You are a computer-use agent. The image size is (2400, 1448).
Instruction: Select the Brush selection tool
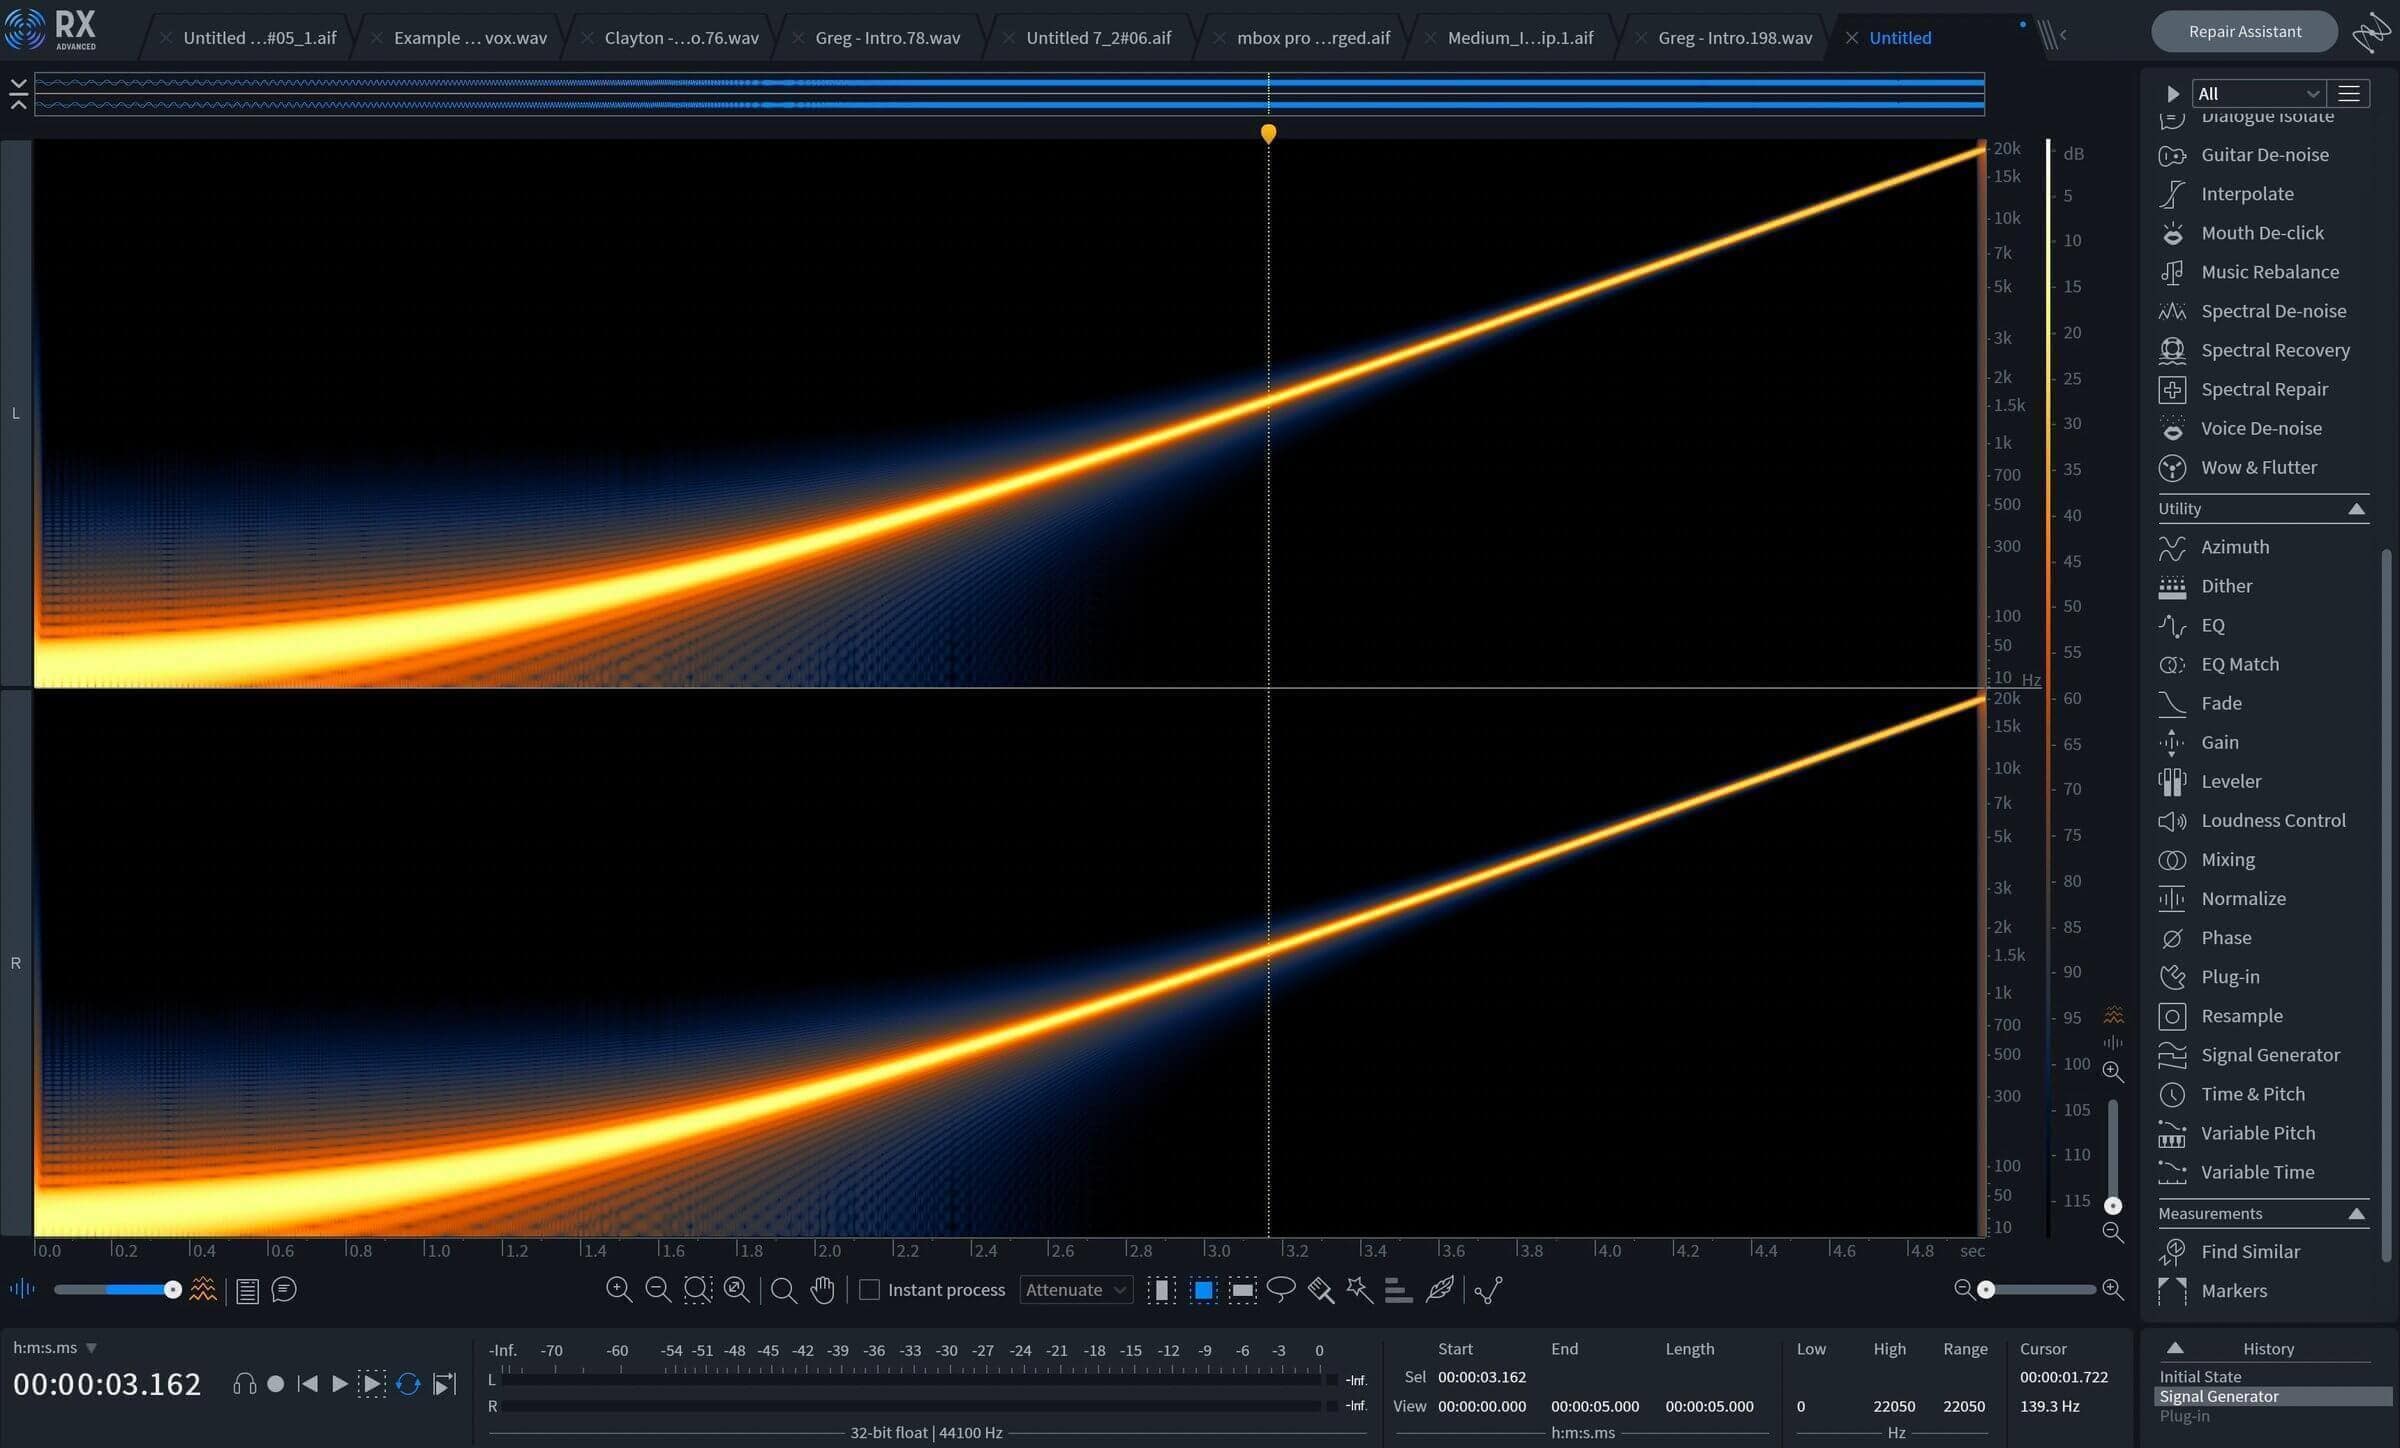coord(1321,1290)
